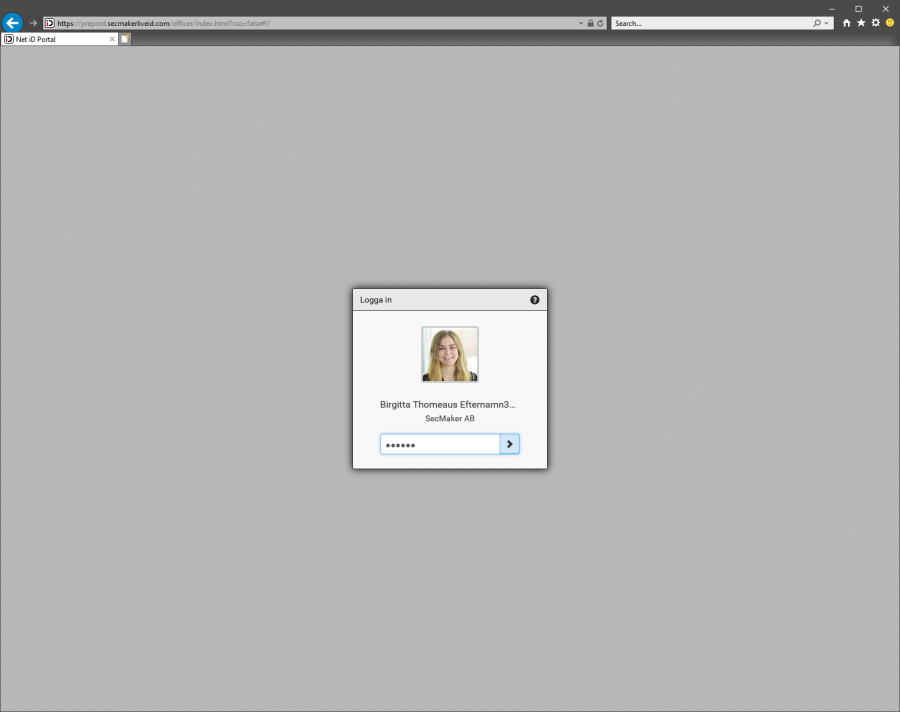The height and width of the screenshot is (712, 900).
Task: Go to the browser Home page icon
Action: tap(847, 23)
